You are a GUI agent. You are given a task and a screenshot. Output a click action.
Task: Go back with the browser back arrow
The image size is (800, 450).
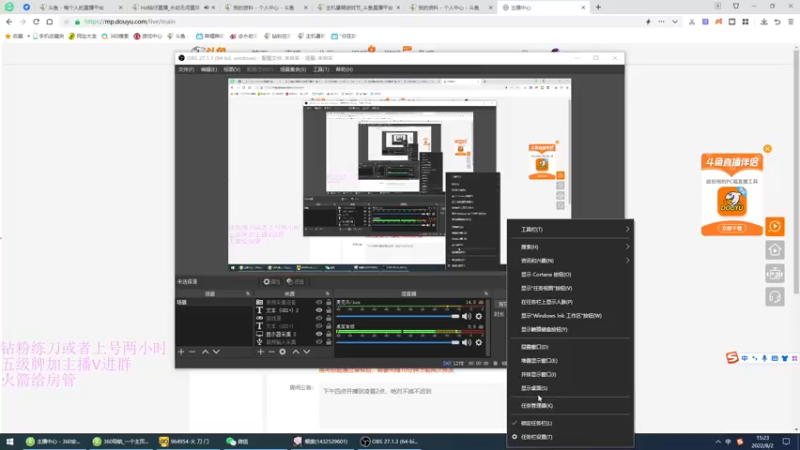click(9, 22)
